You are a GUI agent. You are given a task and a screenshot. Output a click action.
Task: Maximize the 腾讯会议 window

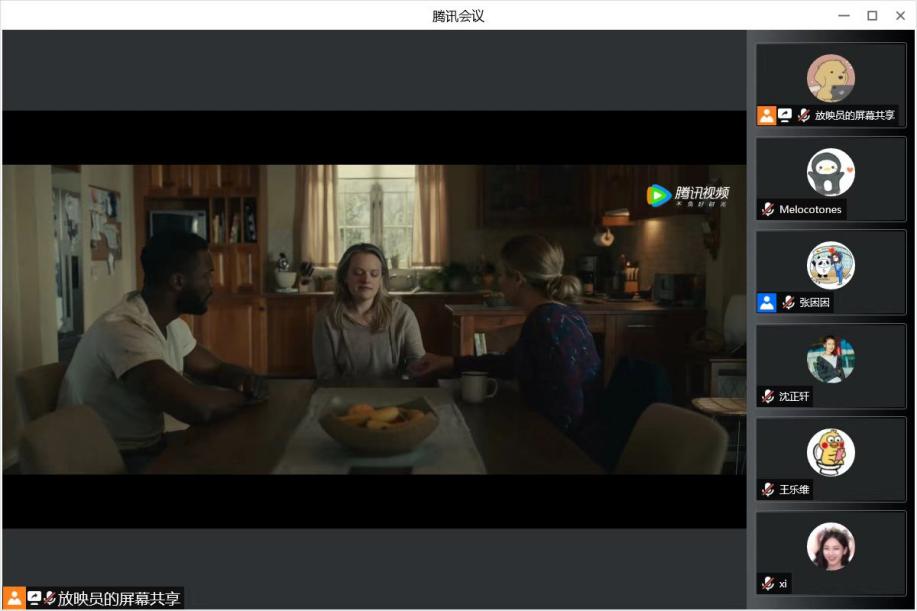(872, 16)
